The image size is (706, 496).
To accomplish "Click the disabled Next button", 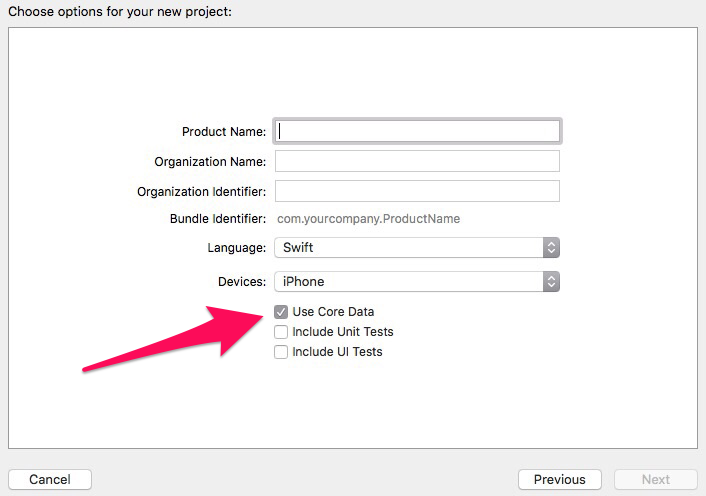I will pyautogui.click(x=656, y=479).
